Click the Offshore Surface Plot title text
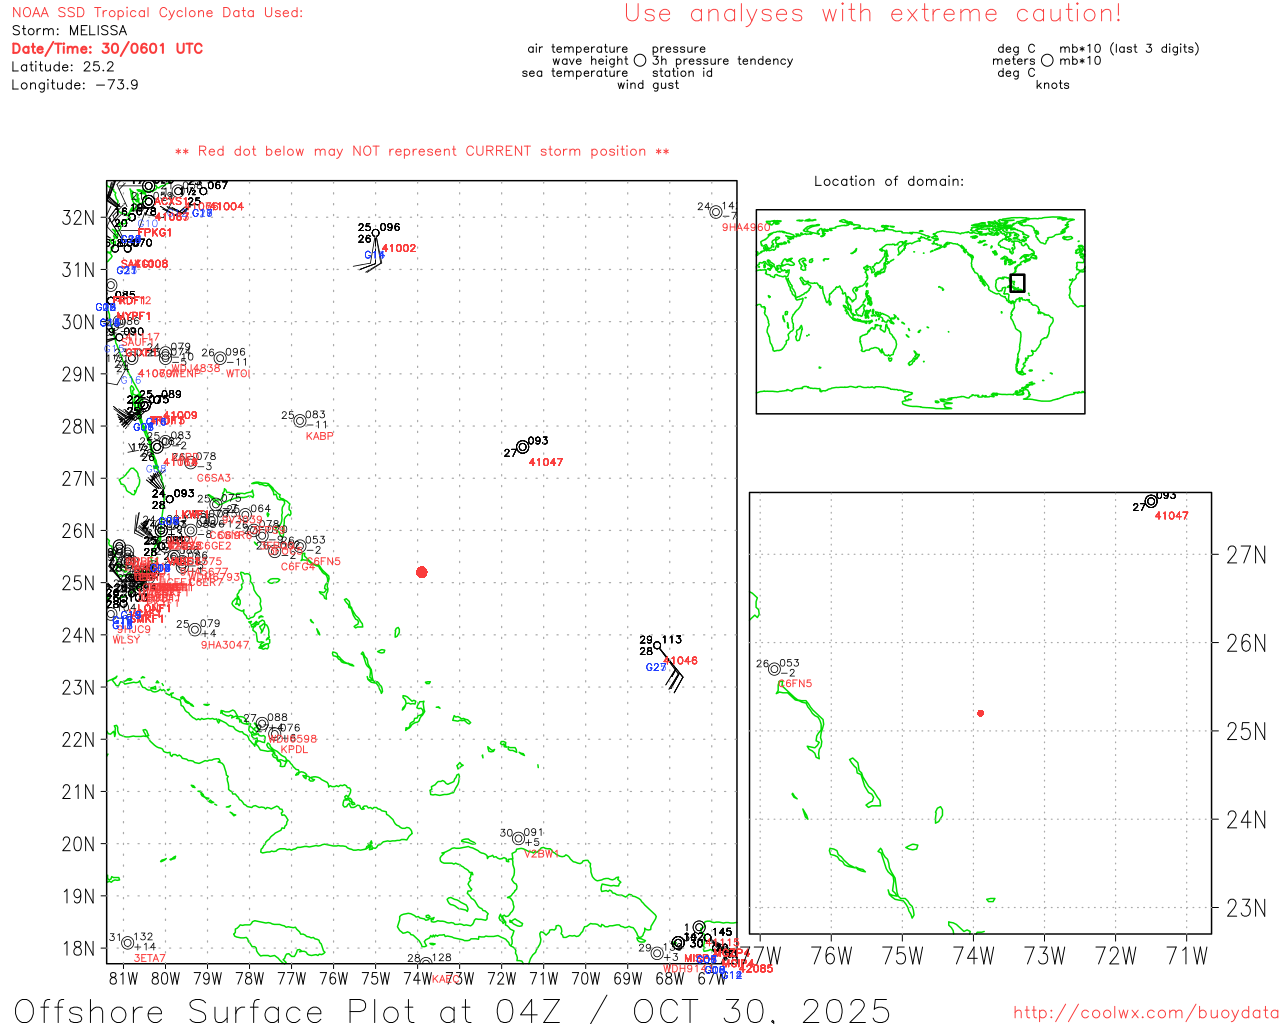Image resolution: width=1280 pixels, height=1024 pixels. click(452, 1010)
